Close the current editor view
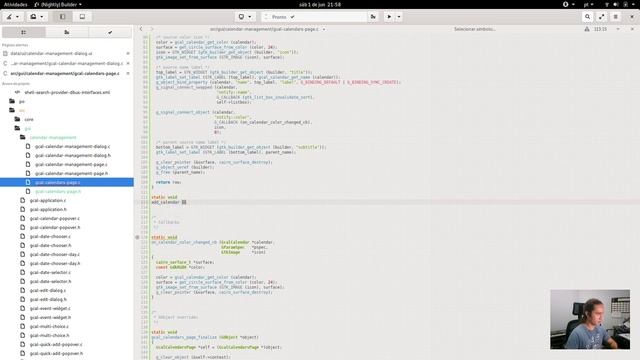The width and height of the screenshot is (640, 360). 632,29
